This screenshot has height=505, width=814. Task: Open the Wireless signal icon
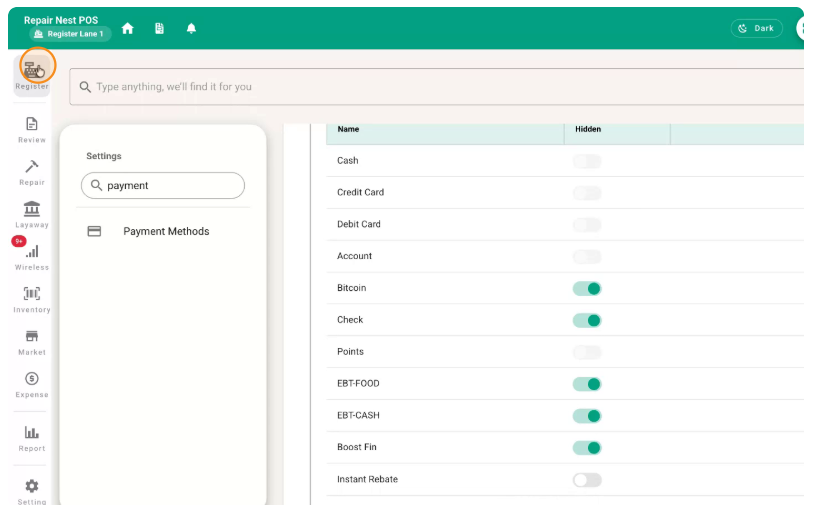point(32,252)
